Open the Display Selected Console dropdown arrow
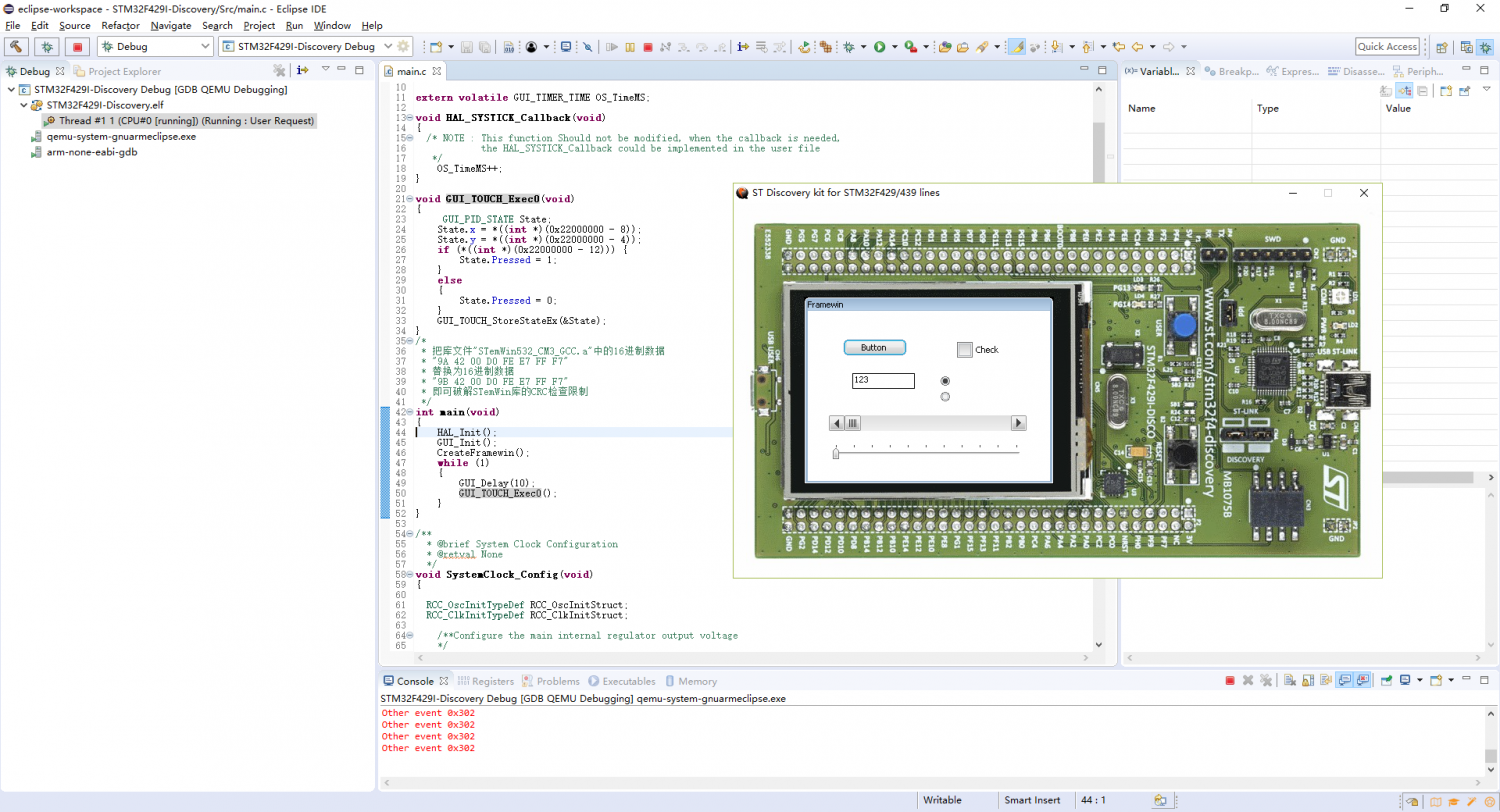Viewport: 1500px width, 812px height. 1420,681
